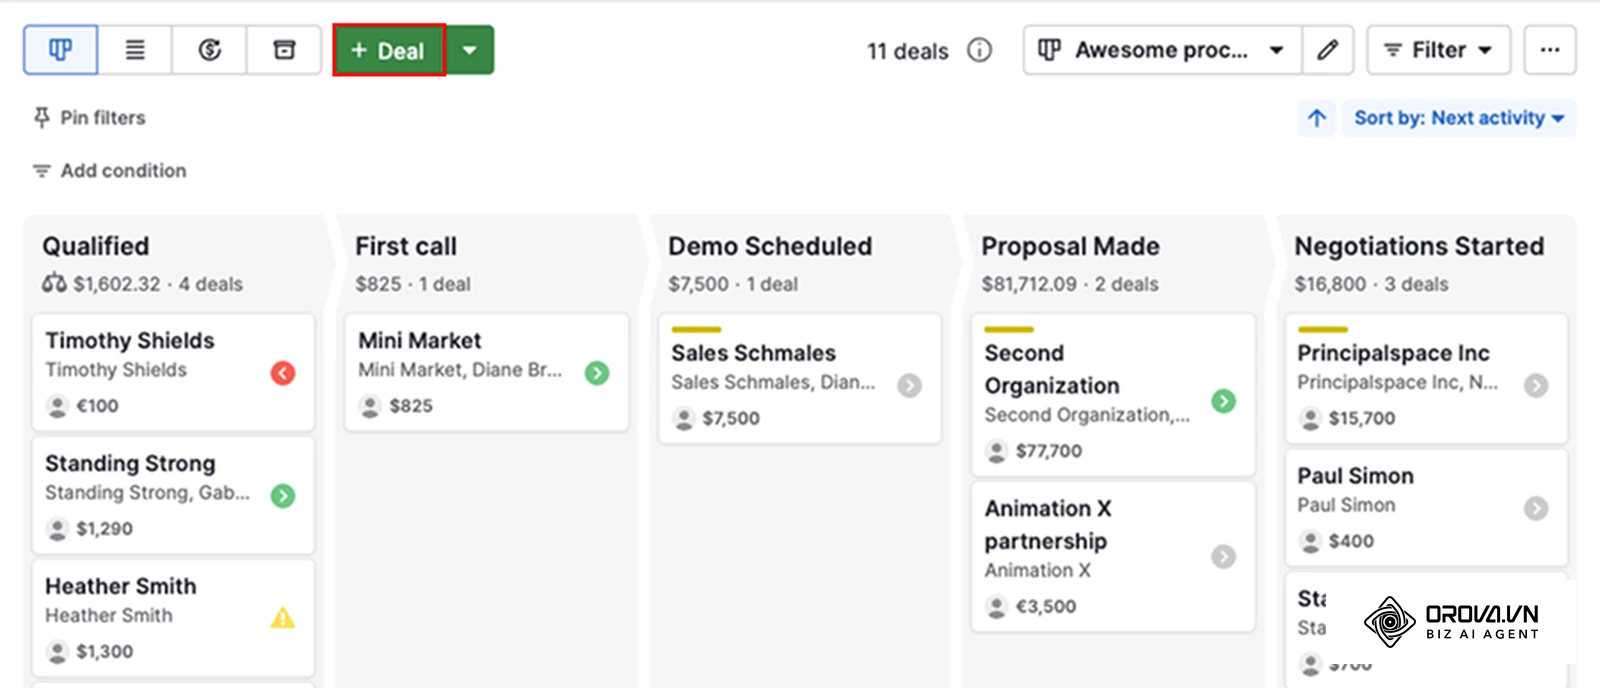Click gray activity icon on Paul Simon deal

(x=1536, y=509)
